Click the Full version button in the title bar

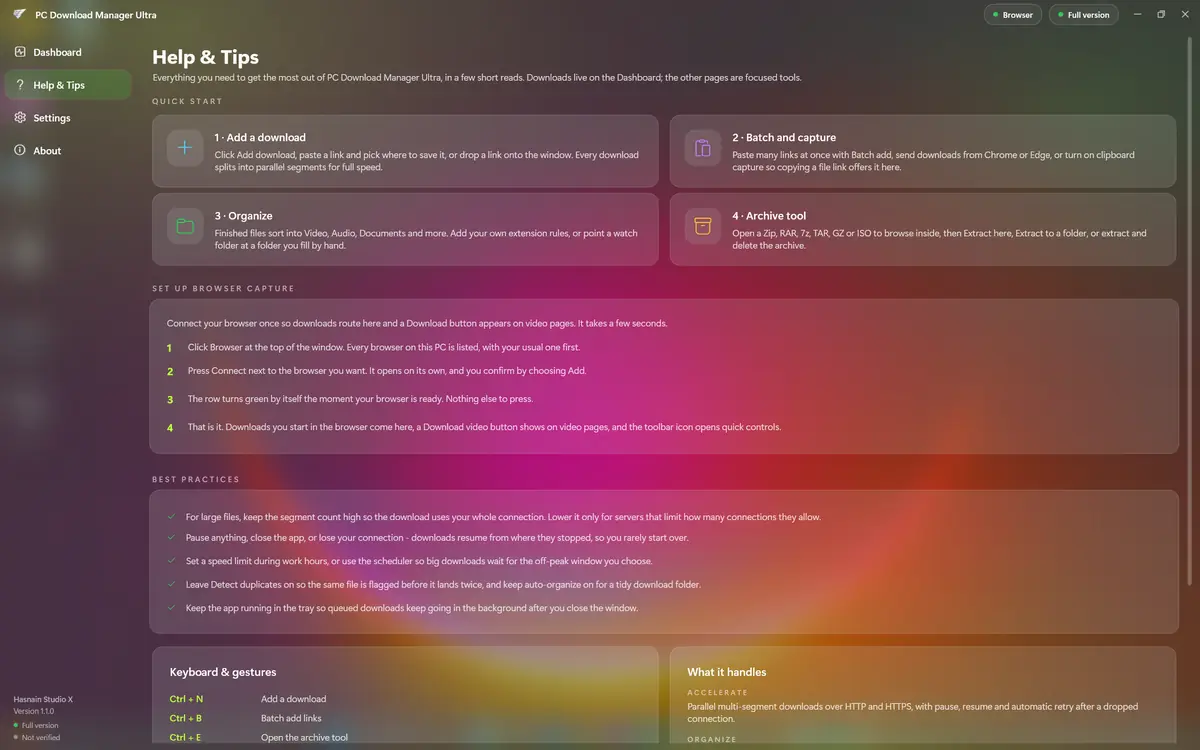coord(1083,15)
